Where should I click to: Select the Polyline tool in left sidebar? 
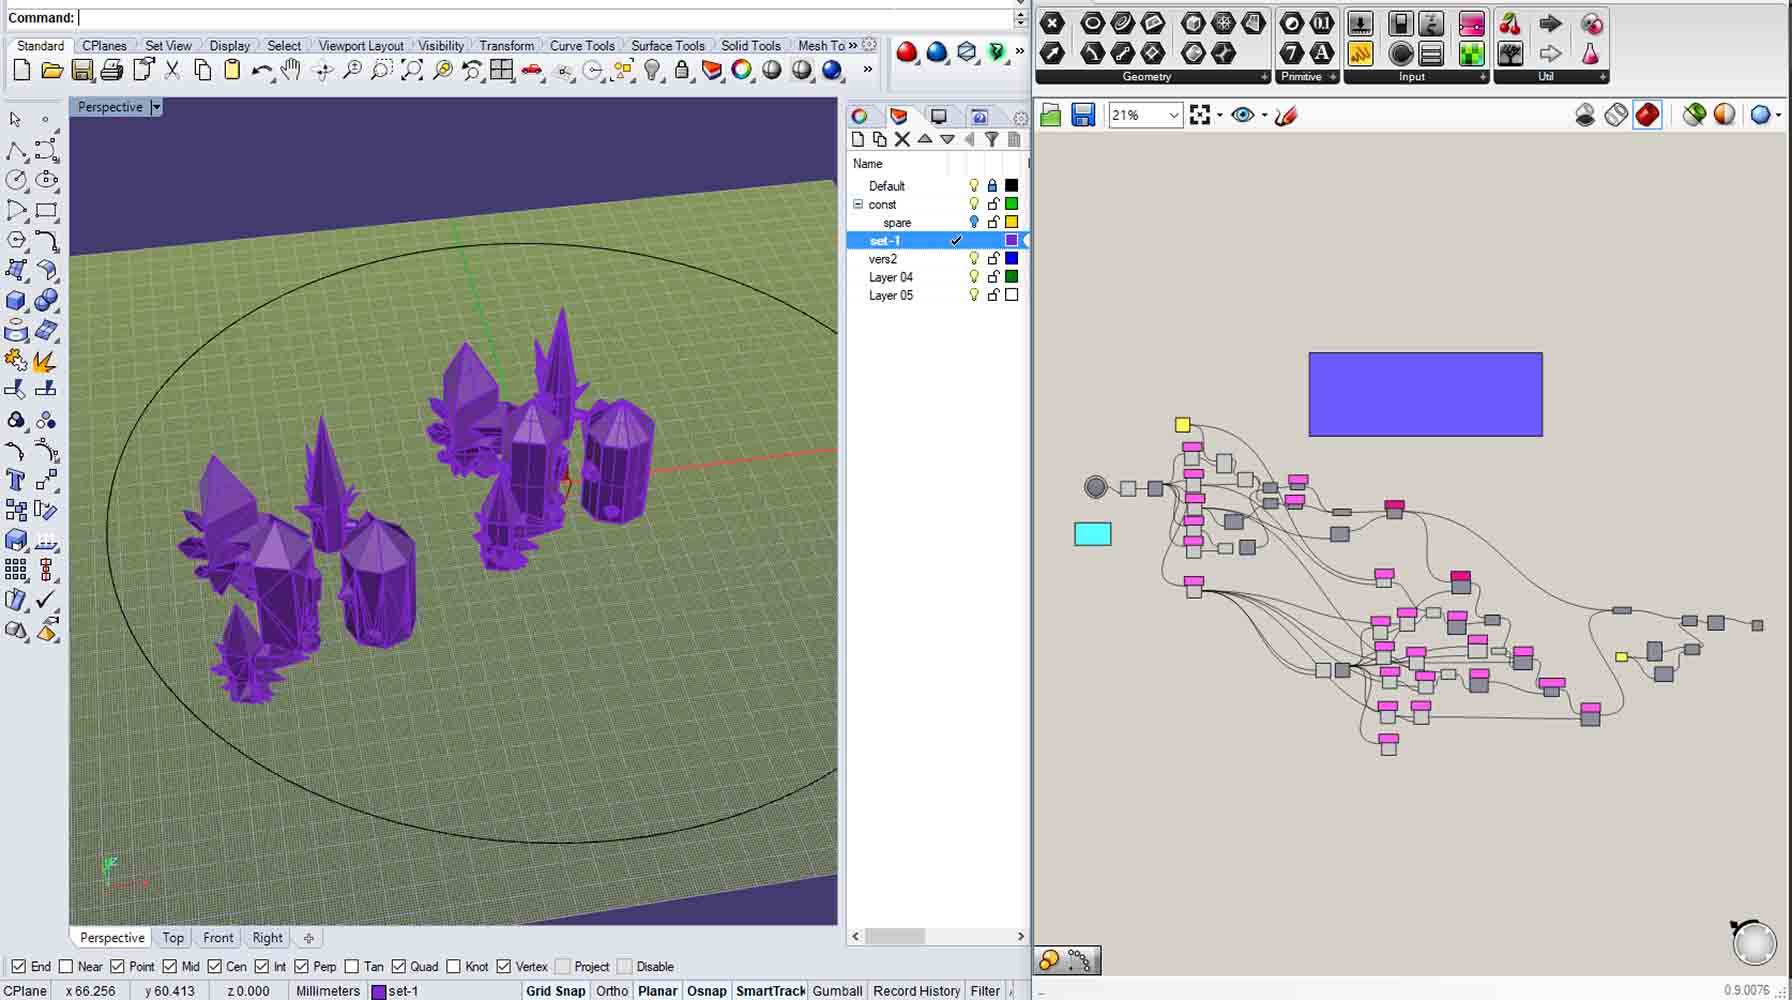coord(17,150)
